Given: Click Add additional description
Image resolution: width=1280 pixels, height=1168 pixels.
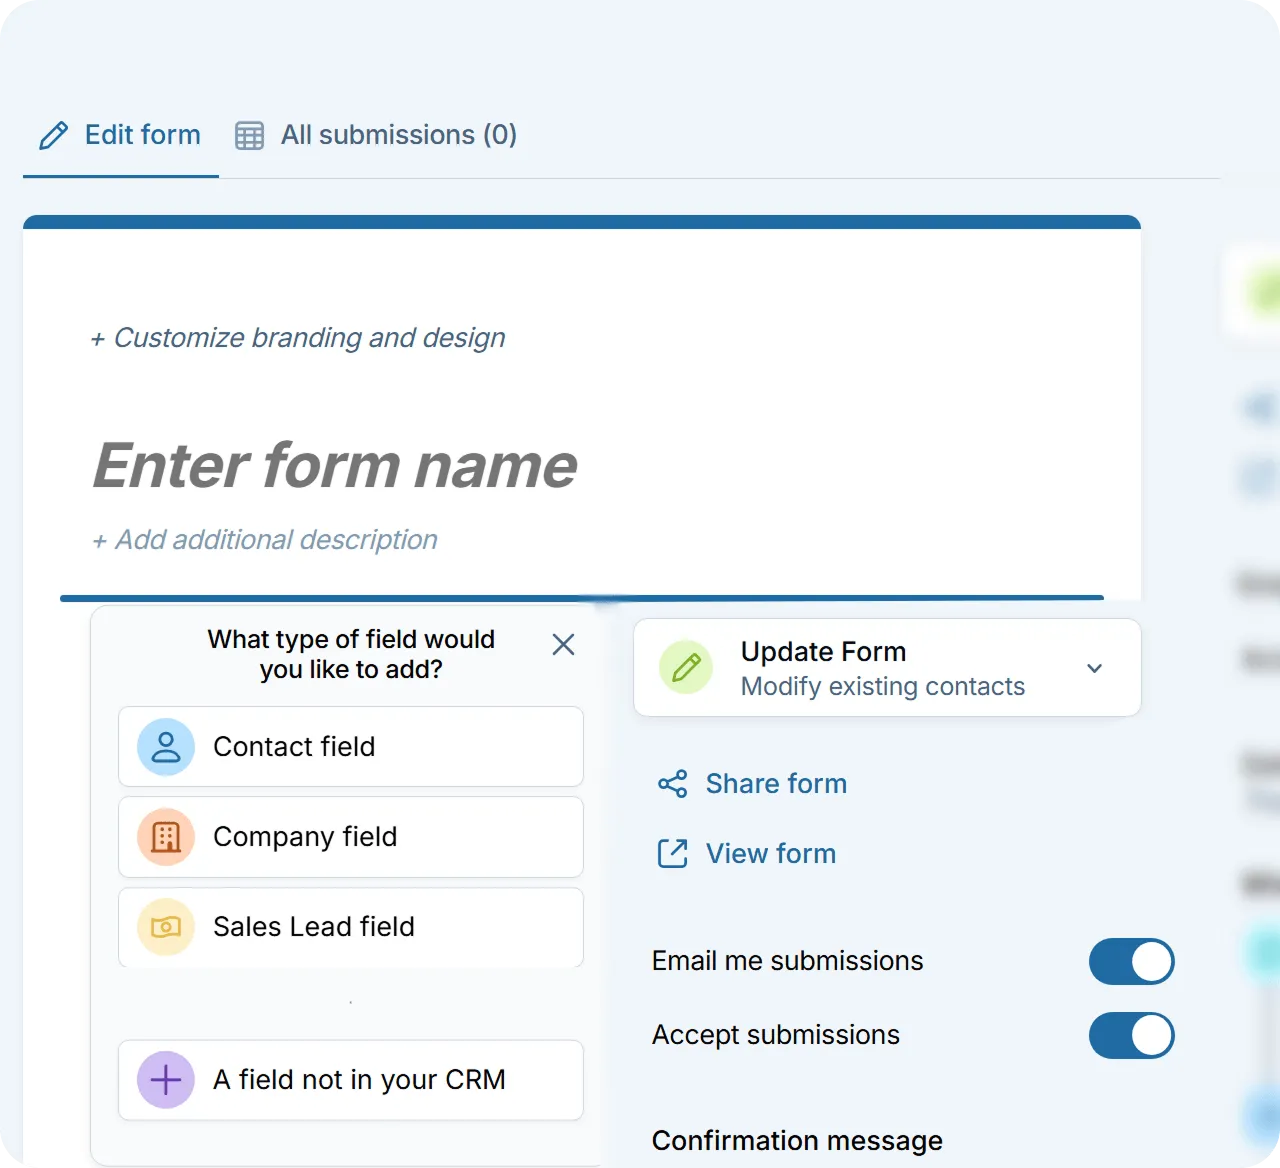Looking at the screenshot, I should coord(265,540).
